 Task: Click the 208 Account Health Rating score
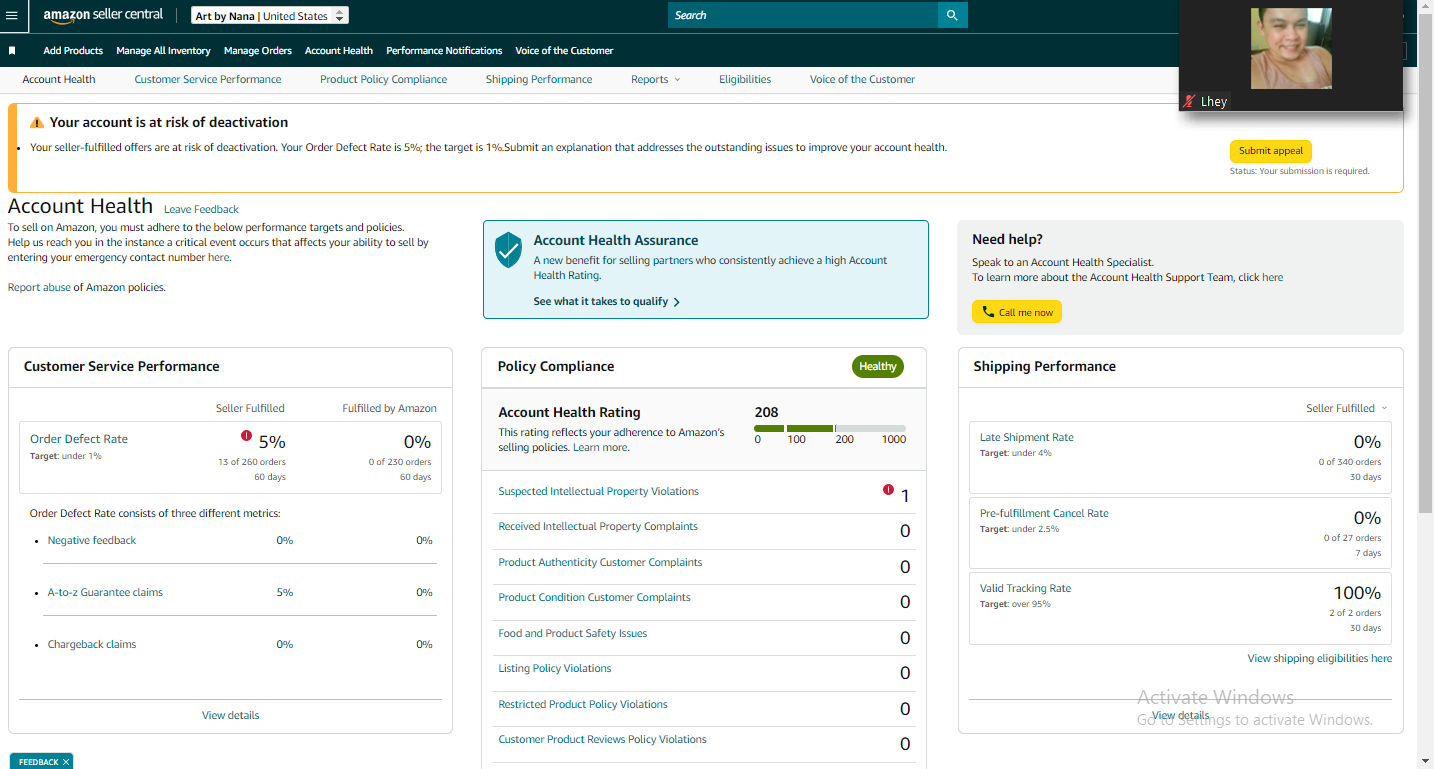[766, 412]
